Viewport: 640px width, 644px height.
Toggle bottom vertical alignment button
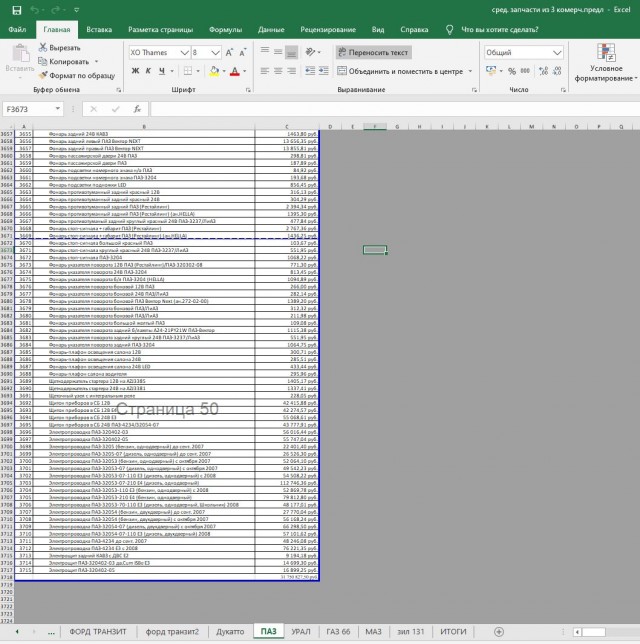click(x=291, y=52)
